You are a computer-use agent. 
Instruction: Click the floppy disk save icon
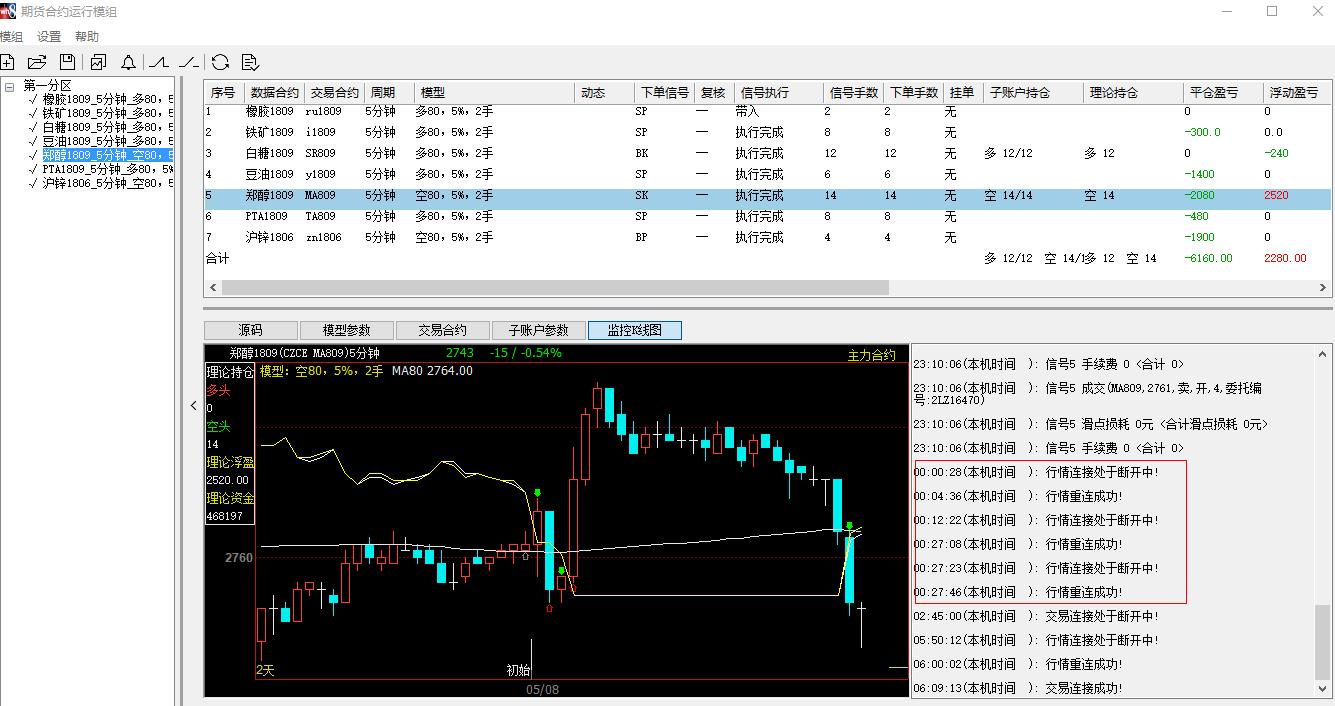[x=67, y=62]
